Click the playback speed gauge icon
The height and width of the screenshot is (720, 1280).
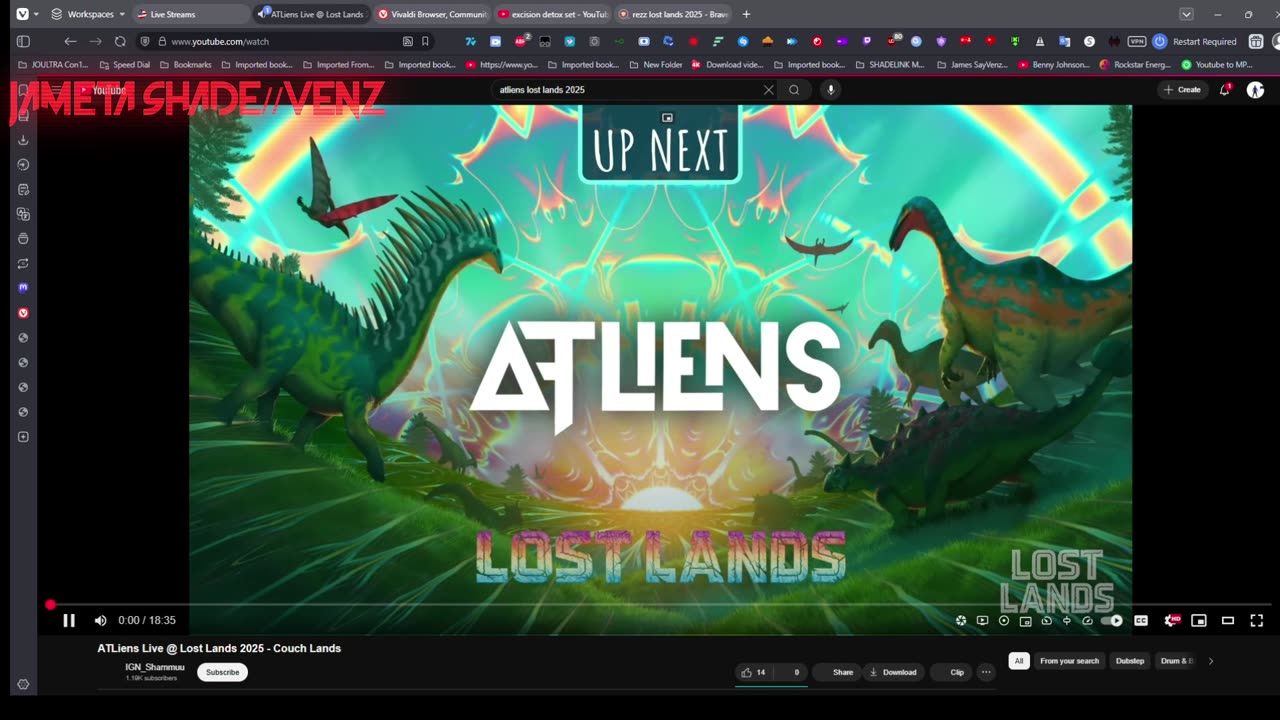[1088, 620]
